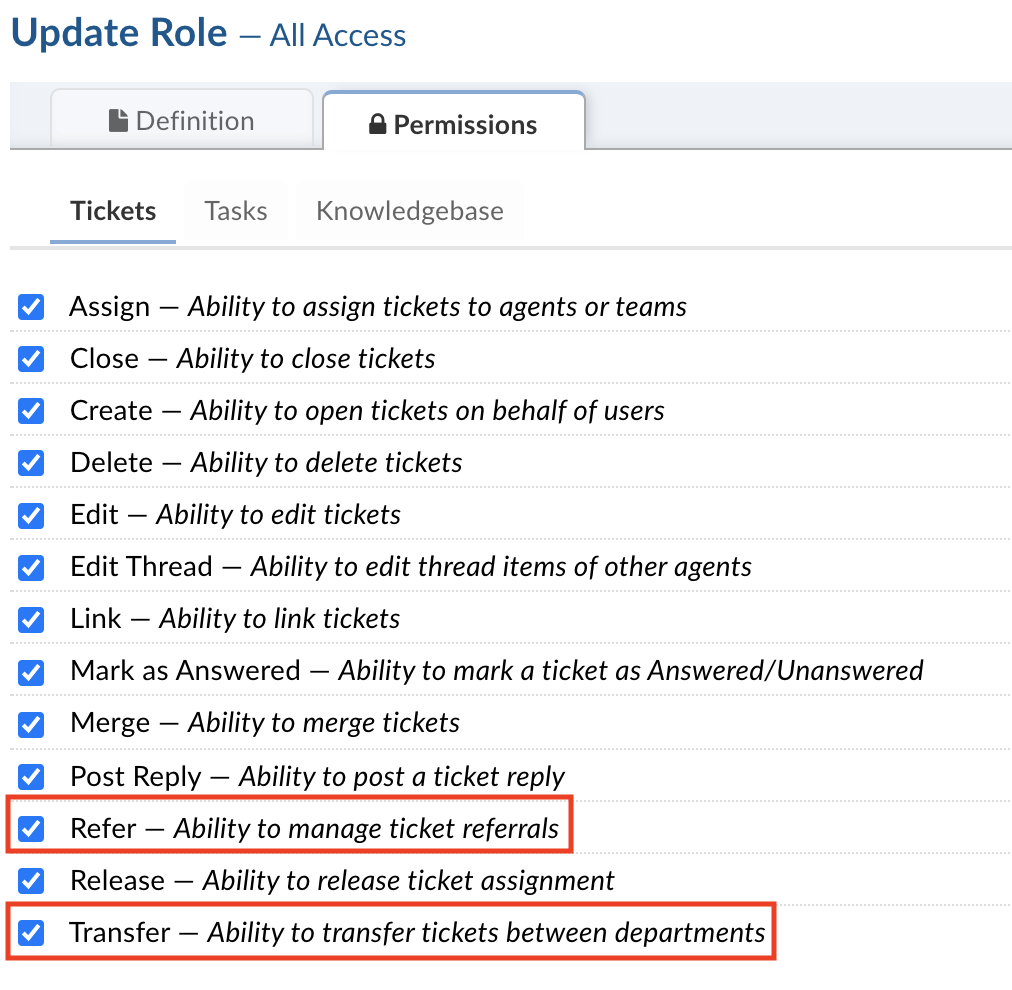Uncheck the Post Reply checkbox
This screenshot has width=1012, height=990.
(32, 776)
